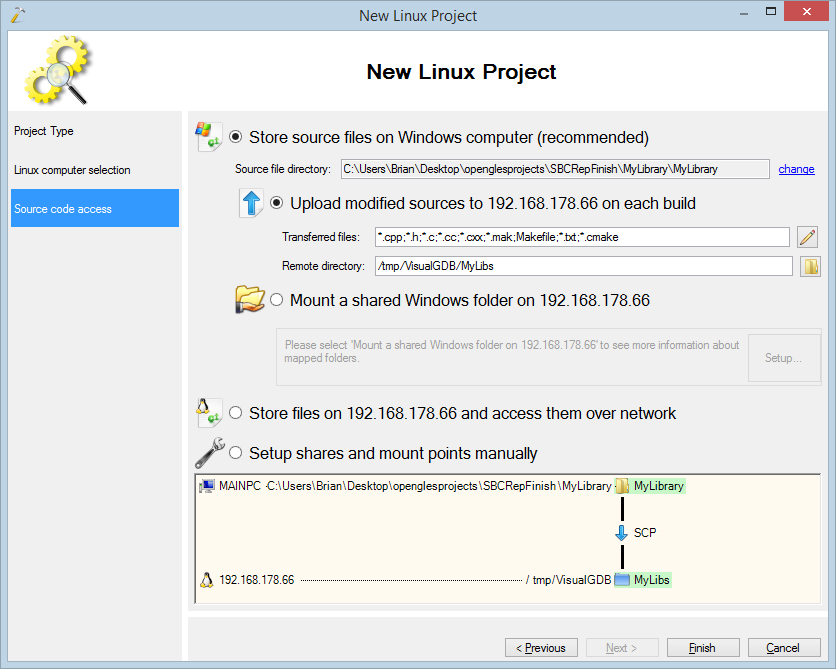
Task: Click the SCP label in the diagram
Action: click(645, 533)
